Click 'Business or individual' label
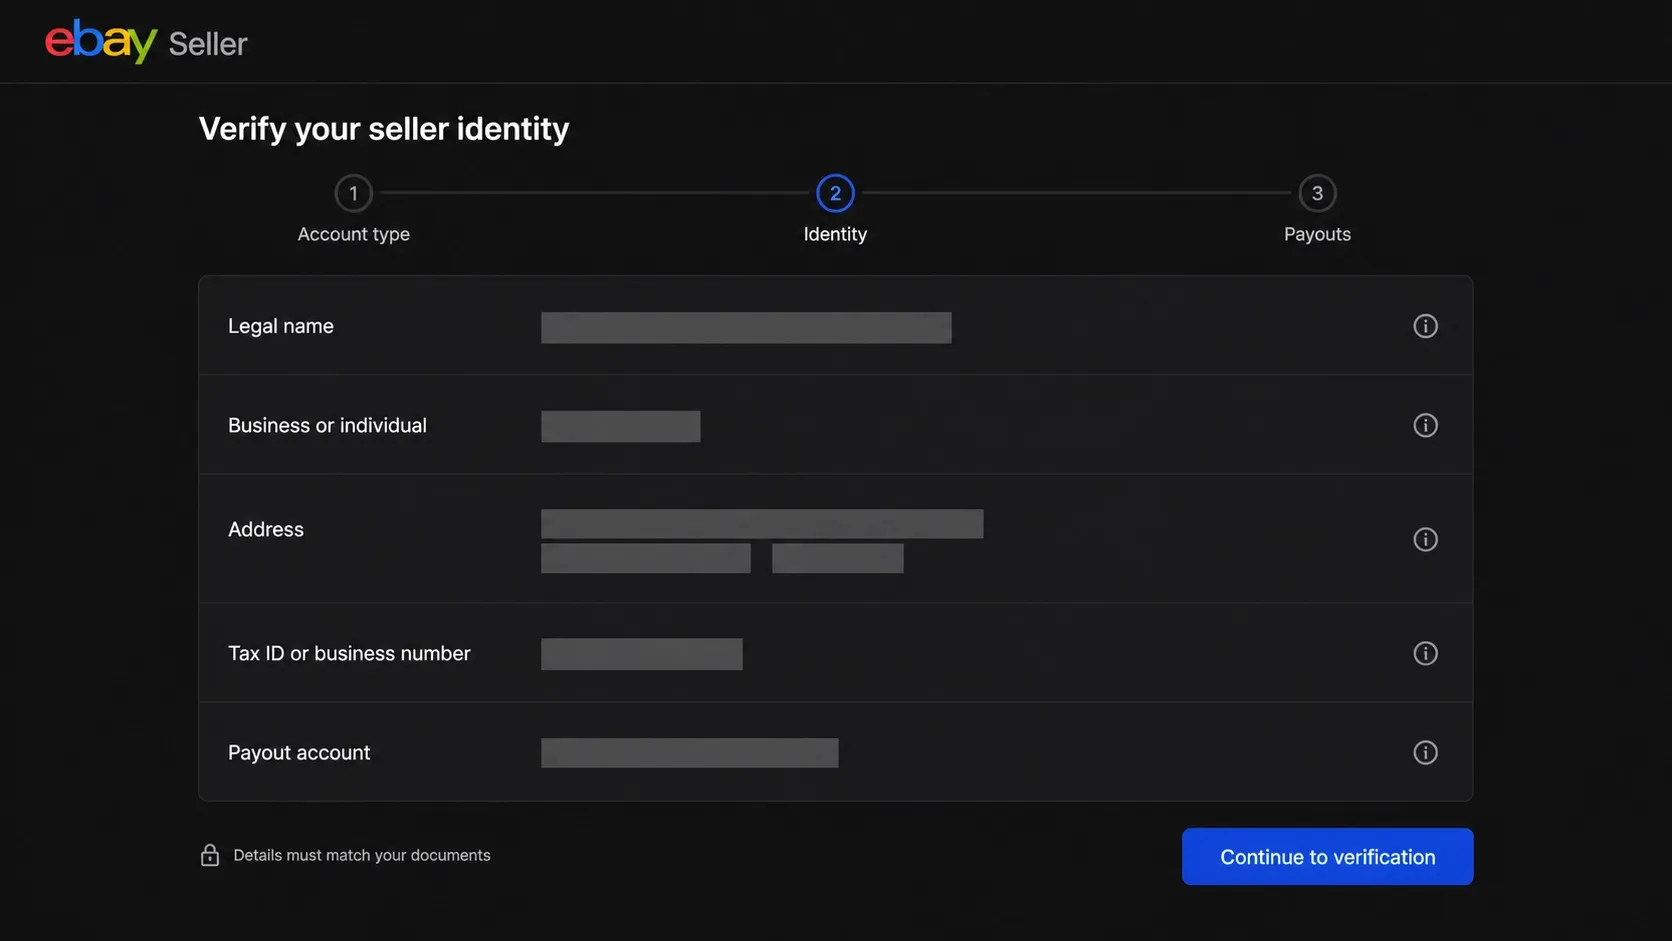The width and height of the screenshot is (1672, 941). pyautogui.click(x=327, y=425)
